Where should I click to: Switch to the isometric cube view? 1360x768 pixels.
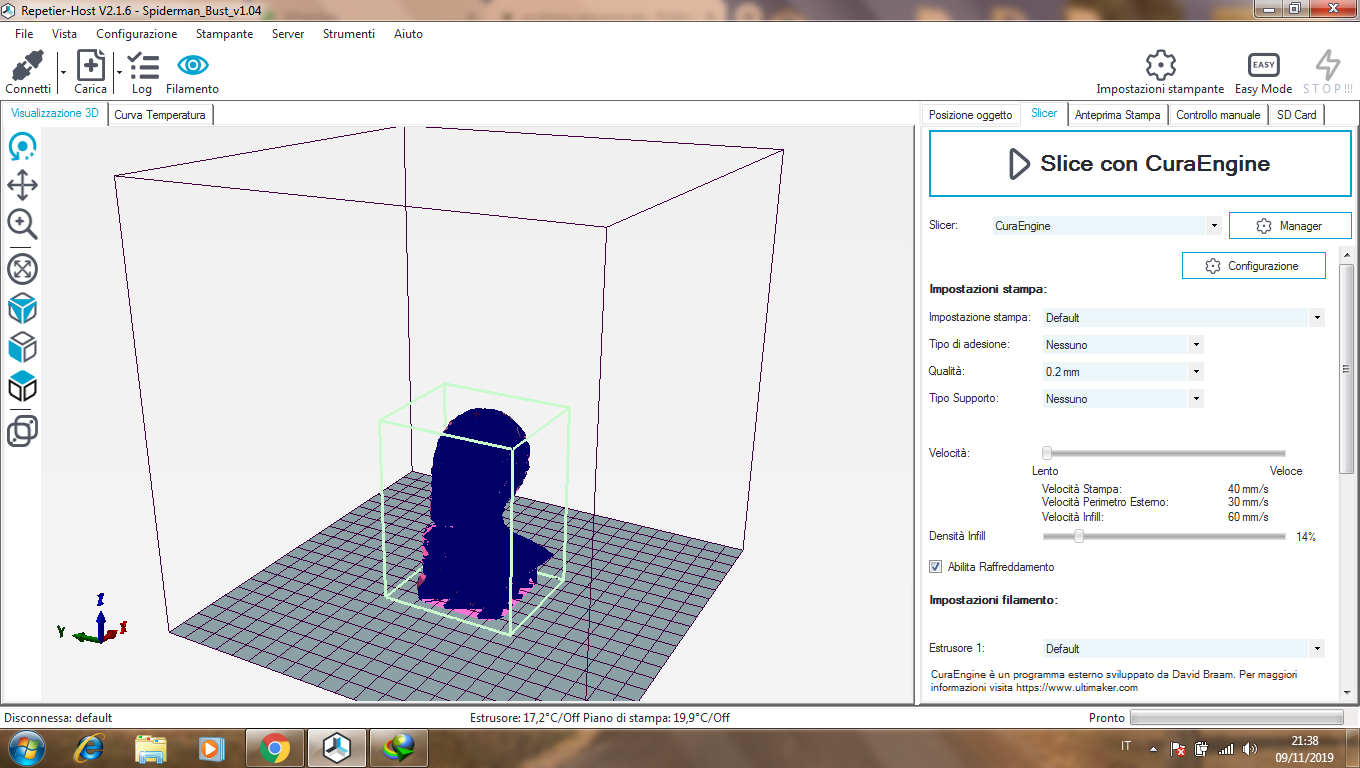pyautogui.click(x=22, y=309)
